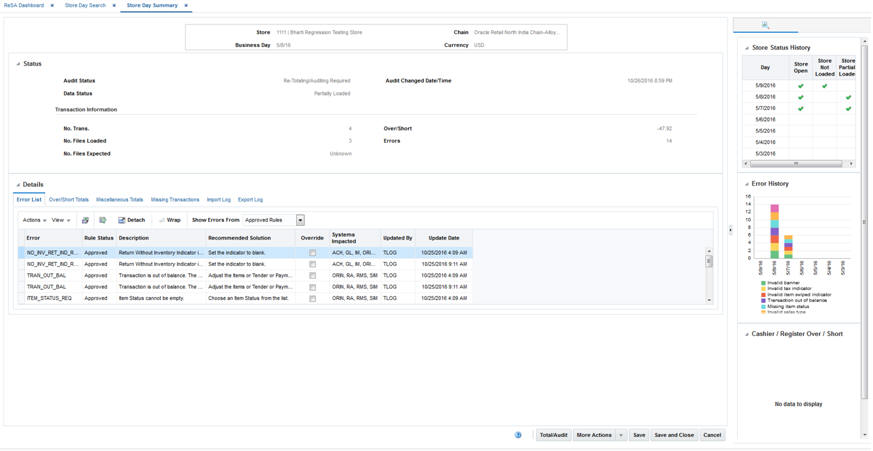The height and width of the screenshot is (451, 873).
Task: Open the Miscellaneous Totals tab
Action: (119, 199)
